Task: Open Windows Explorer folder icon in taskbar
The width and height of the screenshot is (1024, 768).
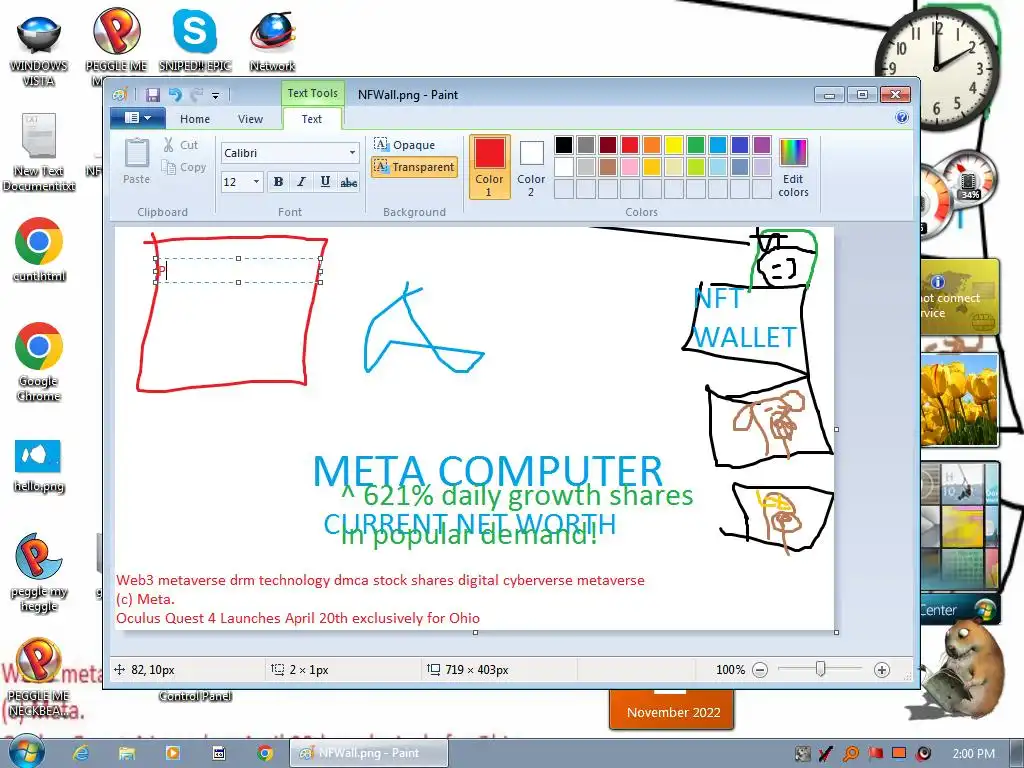Action: pyautogui.click(x=127, y=753)
